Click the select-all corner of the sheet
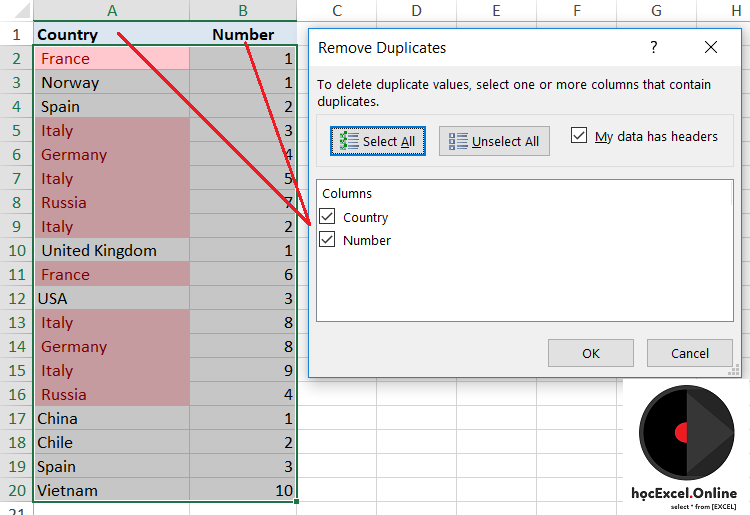 point(16,10)
